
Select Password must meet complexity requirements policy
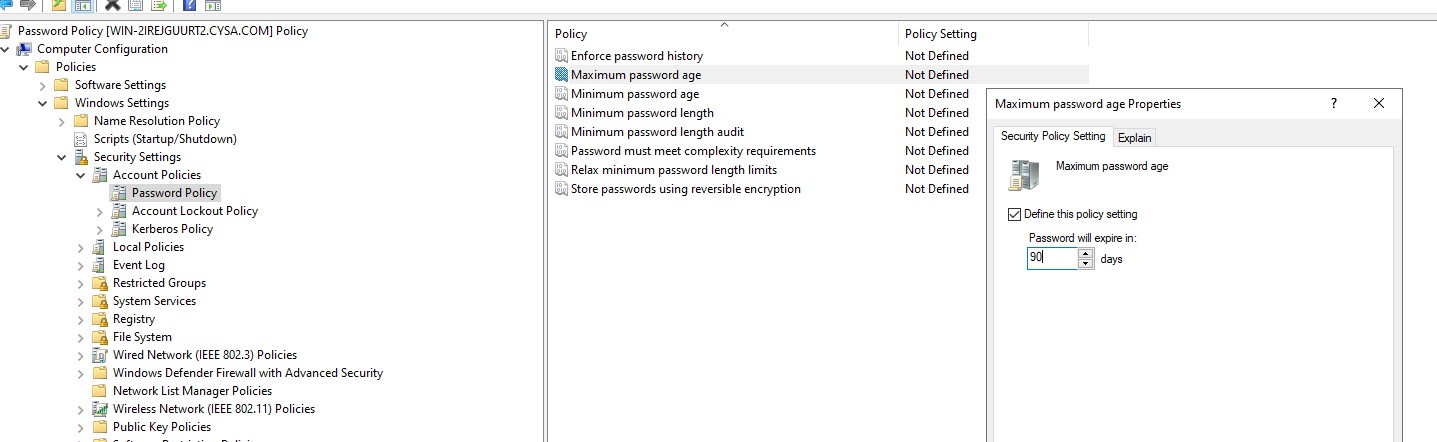coord(693,151)
